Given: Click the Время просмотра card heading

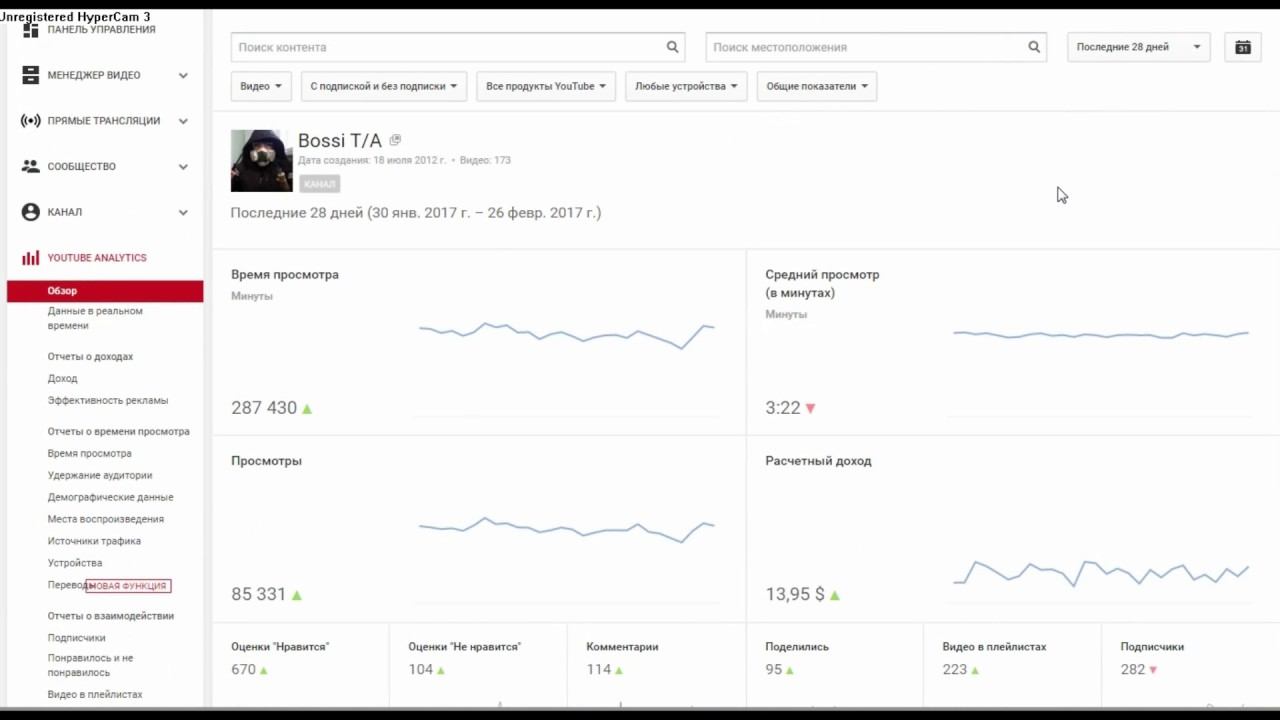Looking at the screenshot, I should click(x=285, y=275).
